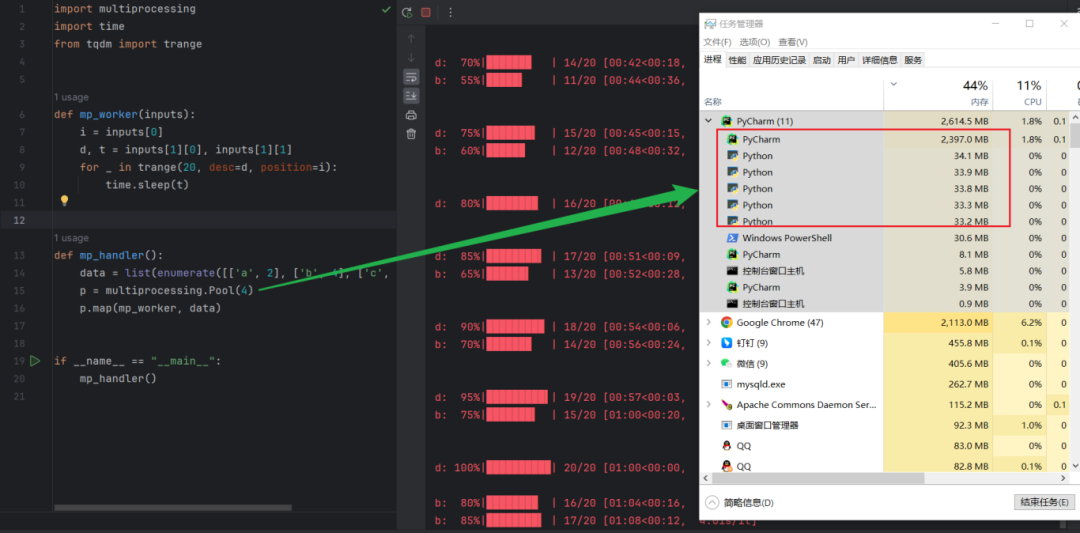Click the print icon in console sidebar
This screenshot has width=1080, height=533.
coord(411,115)
